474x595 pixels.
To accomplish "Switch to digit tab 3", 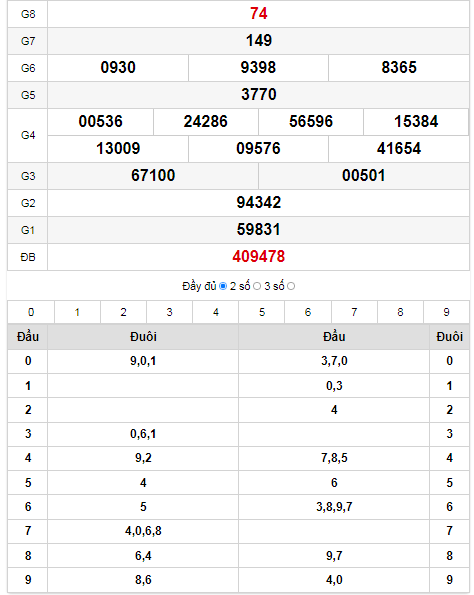I will click(170, 312).
